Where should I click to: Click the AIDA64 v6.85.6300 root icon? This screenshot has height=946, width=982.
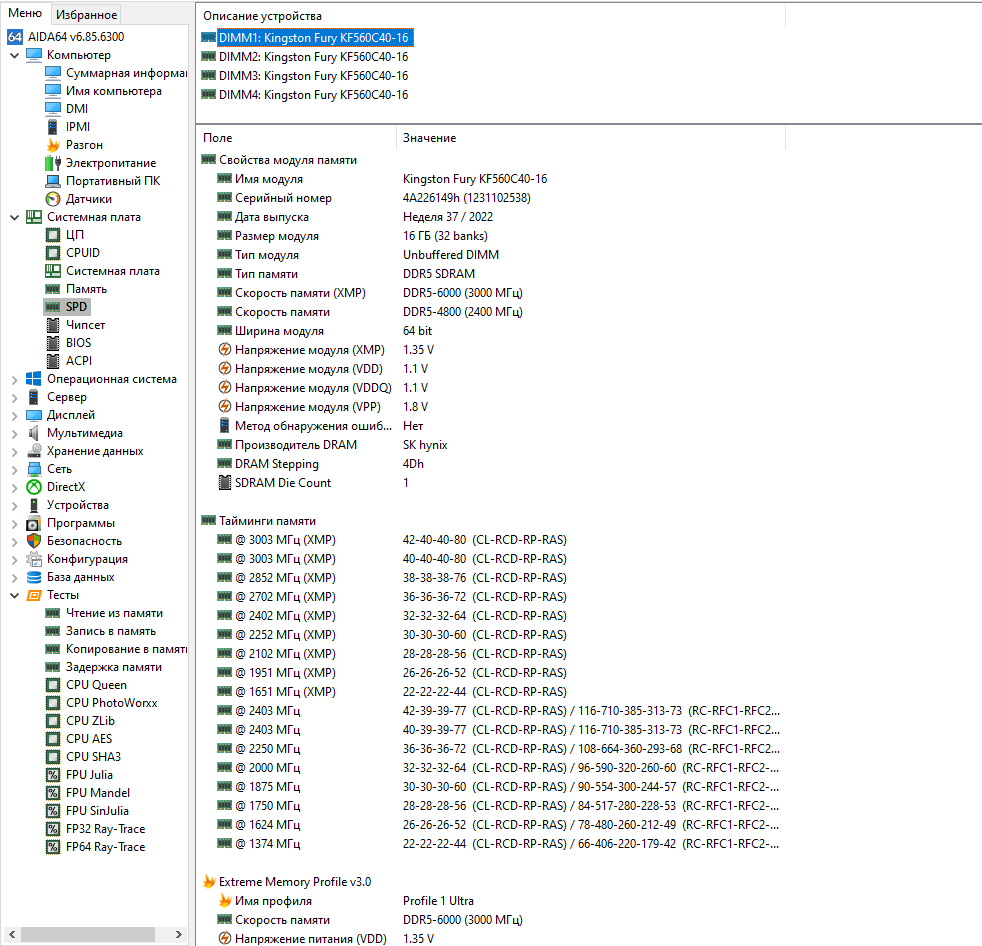tap(15, 37)
